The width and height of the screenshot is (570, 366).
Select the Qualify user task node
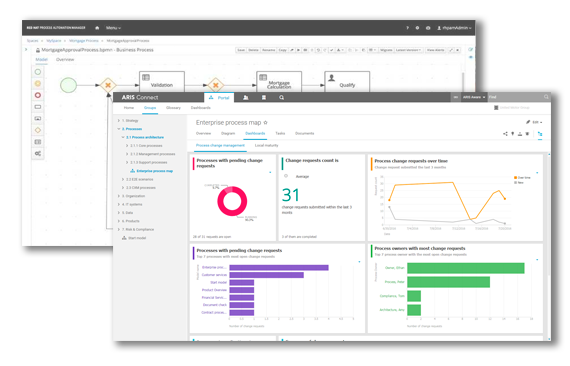point(347,82)
